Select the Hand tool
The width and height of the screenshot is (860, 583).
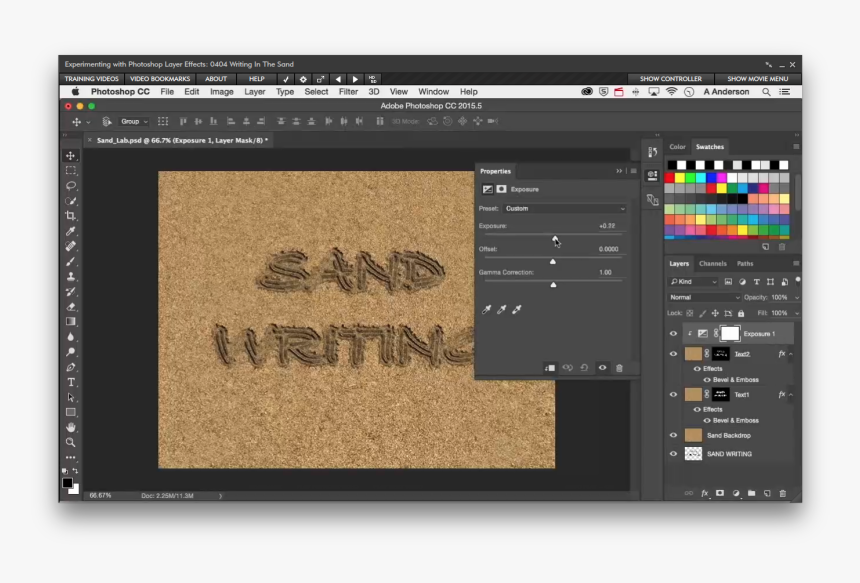71,427
